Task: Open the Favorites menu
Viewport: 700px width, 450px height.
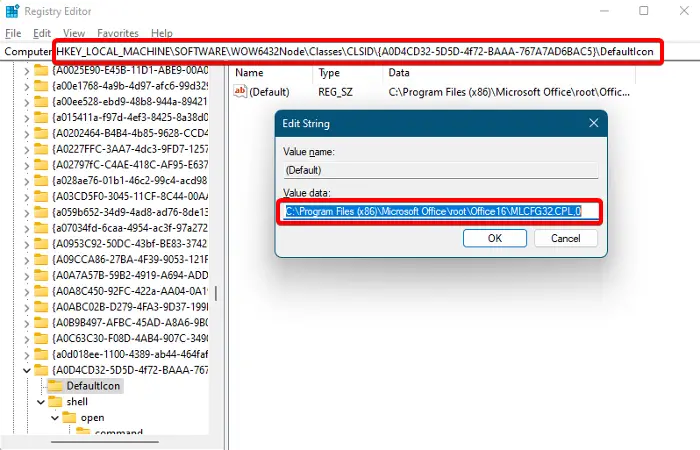Action: point(118,33)
